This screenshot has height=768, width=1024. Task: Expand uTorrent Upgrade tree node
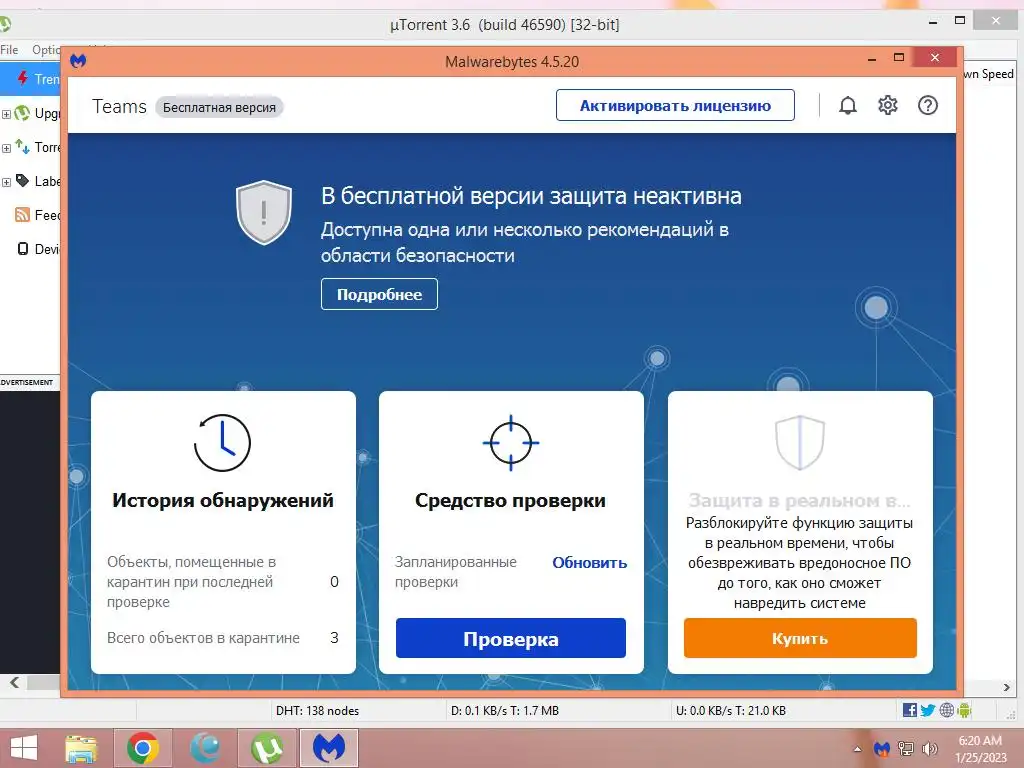7,114
